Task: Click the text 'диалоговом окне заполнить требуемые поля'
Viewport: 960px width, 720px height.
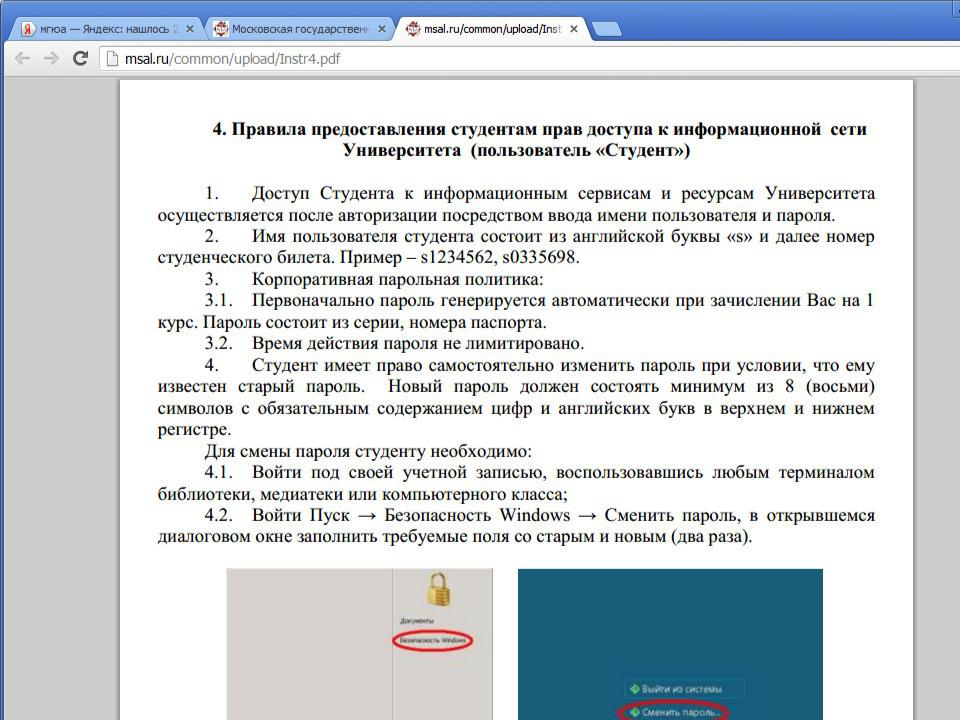Action: click(334, 537)
